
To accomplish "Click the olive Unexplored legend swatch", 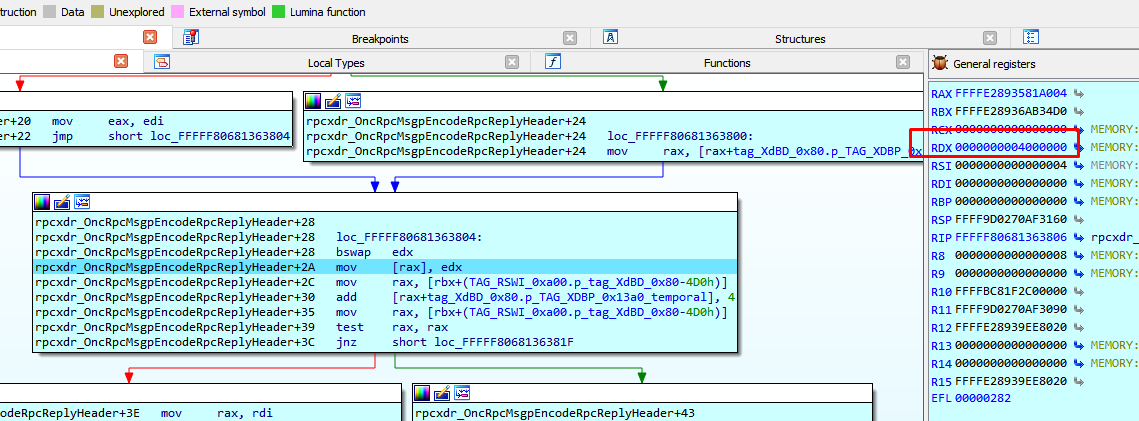I will point(95,12).
